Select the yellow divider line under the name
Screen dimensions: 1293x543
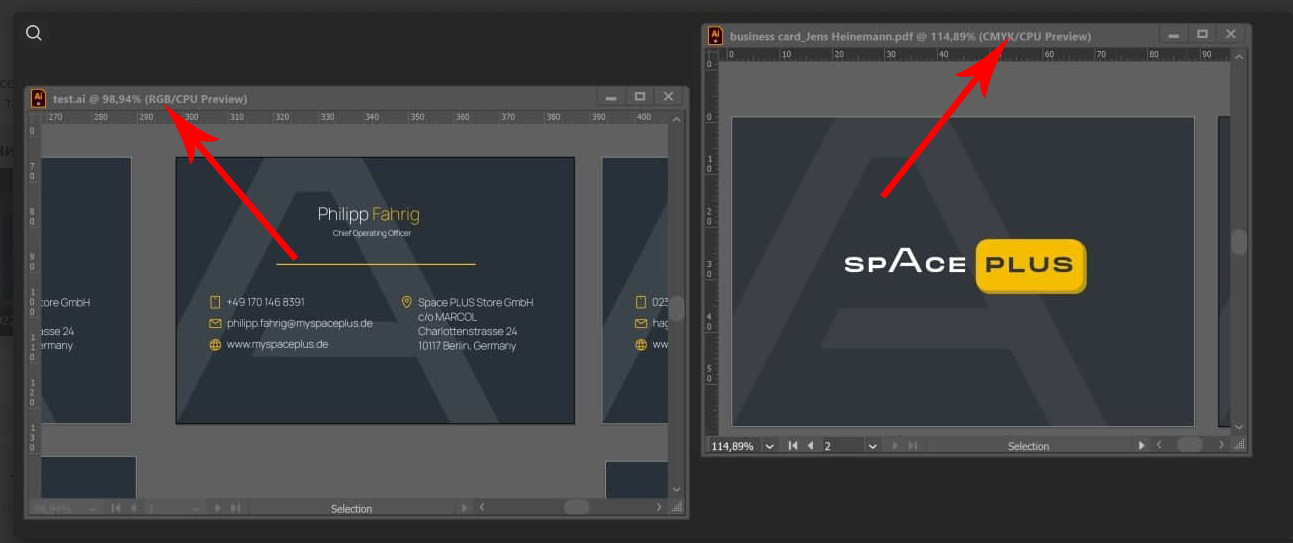376,264
